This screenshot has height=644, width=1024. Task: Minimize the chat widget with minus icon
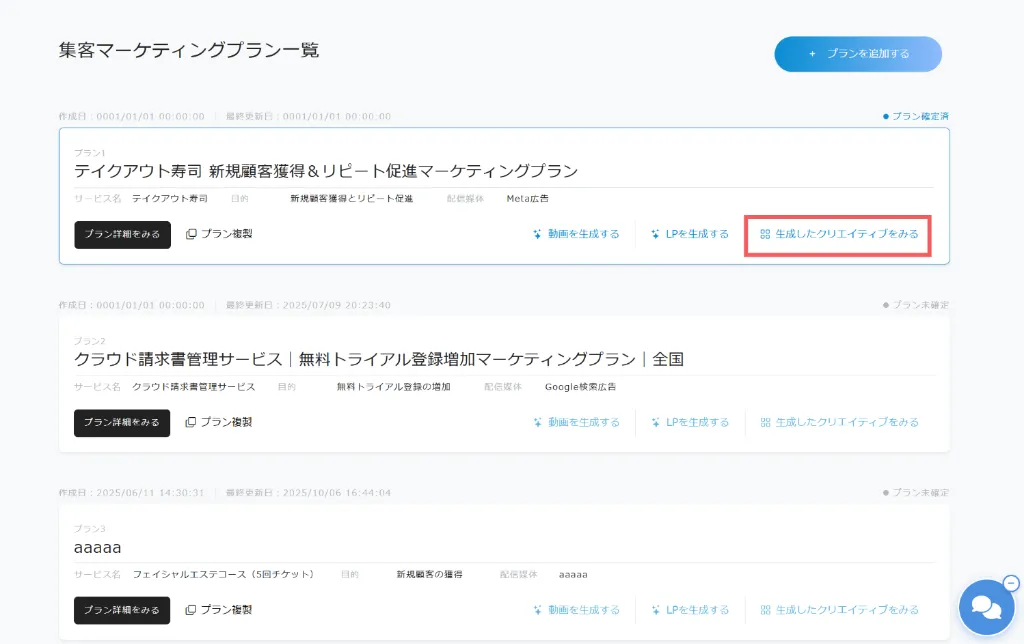[1010, 583]
